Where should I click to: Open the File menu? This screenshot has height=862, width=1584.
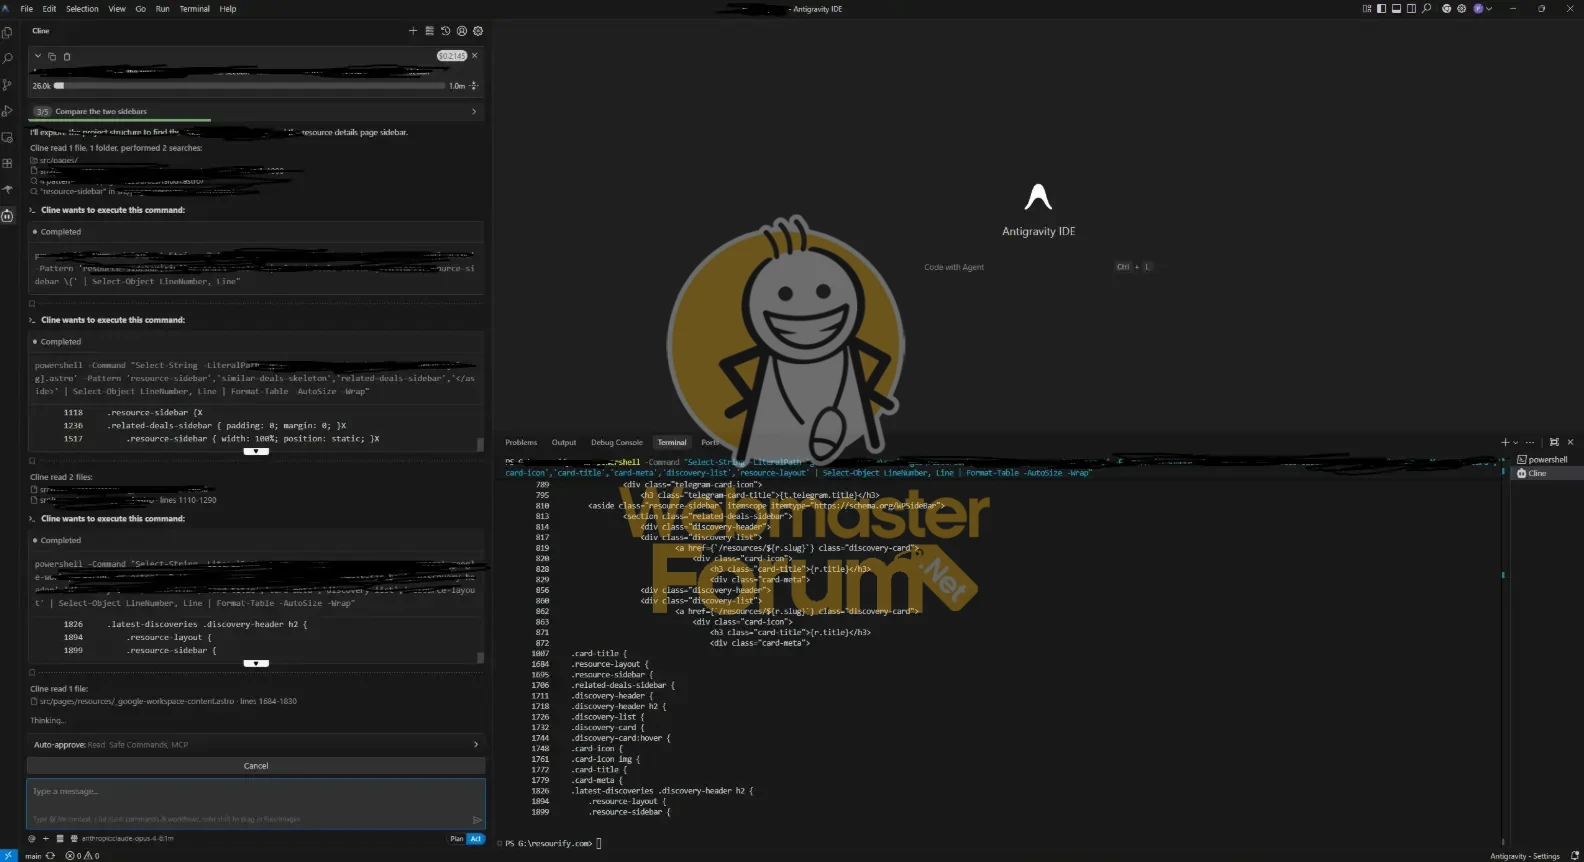coord(27,9)
